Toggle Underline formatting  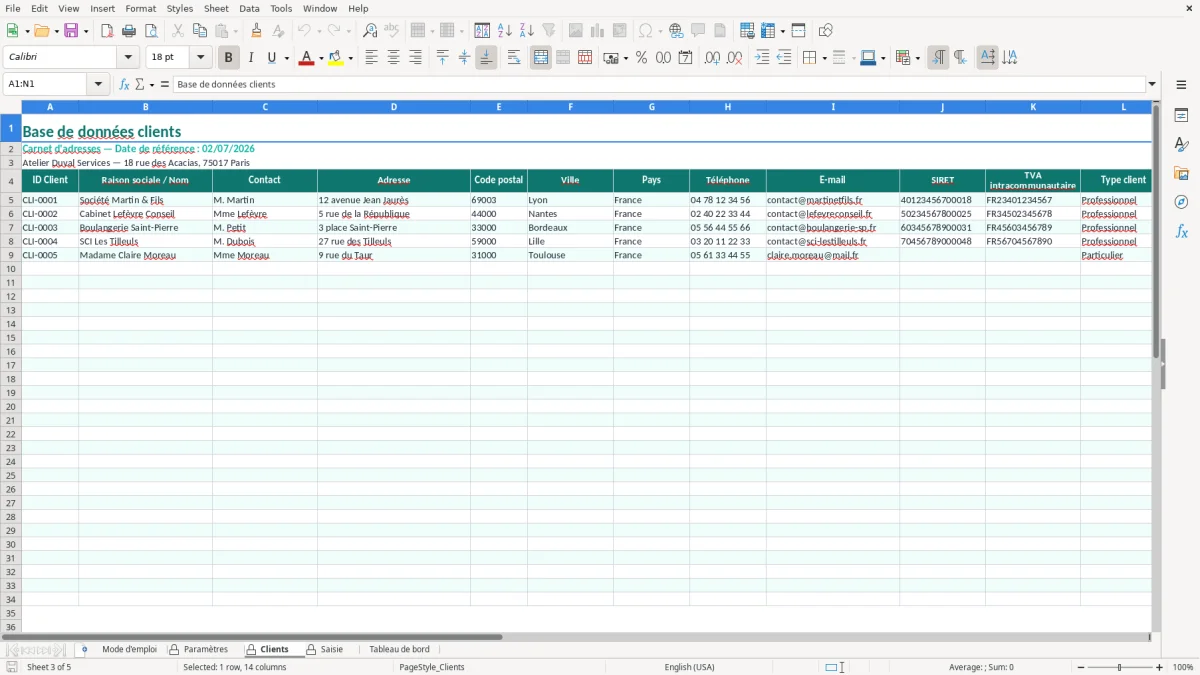(x=271, y=58)
